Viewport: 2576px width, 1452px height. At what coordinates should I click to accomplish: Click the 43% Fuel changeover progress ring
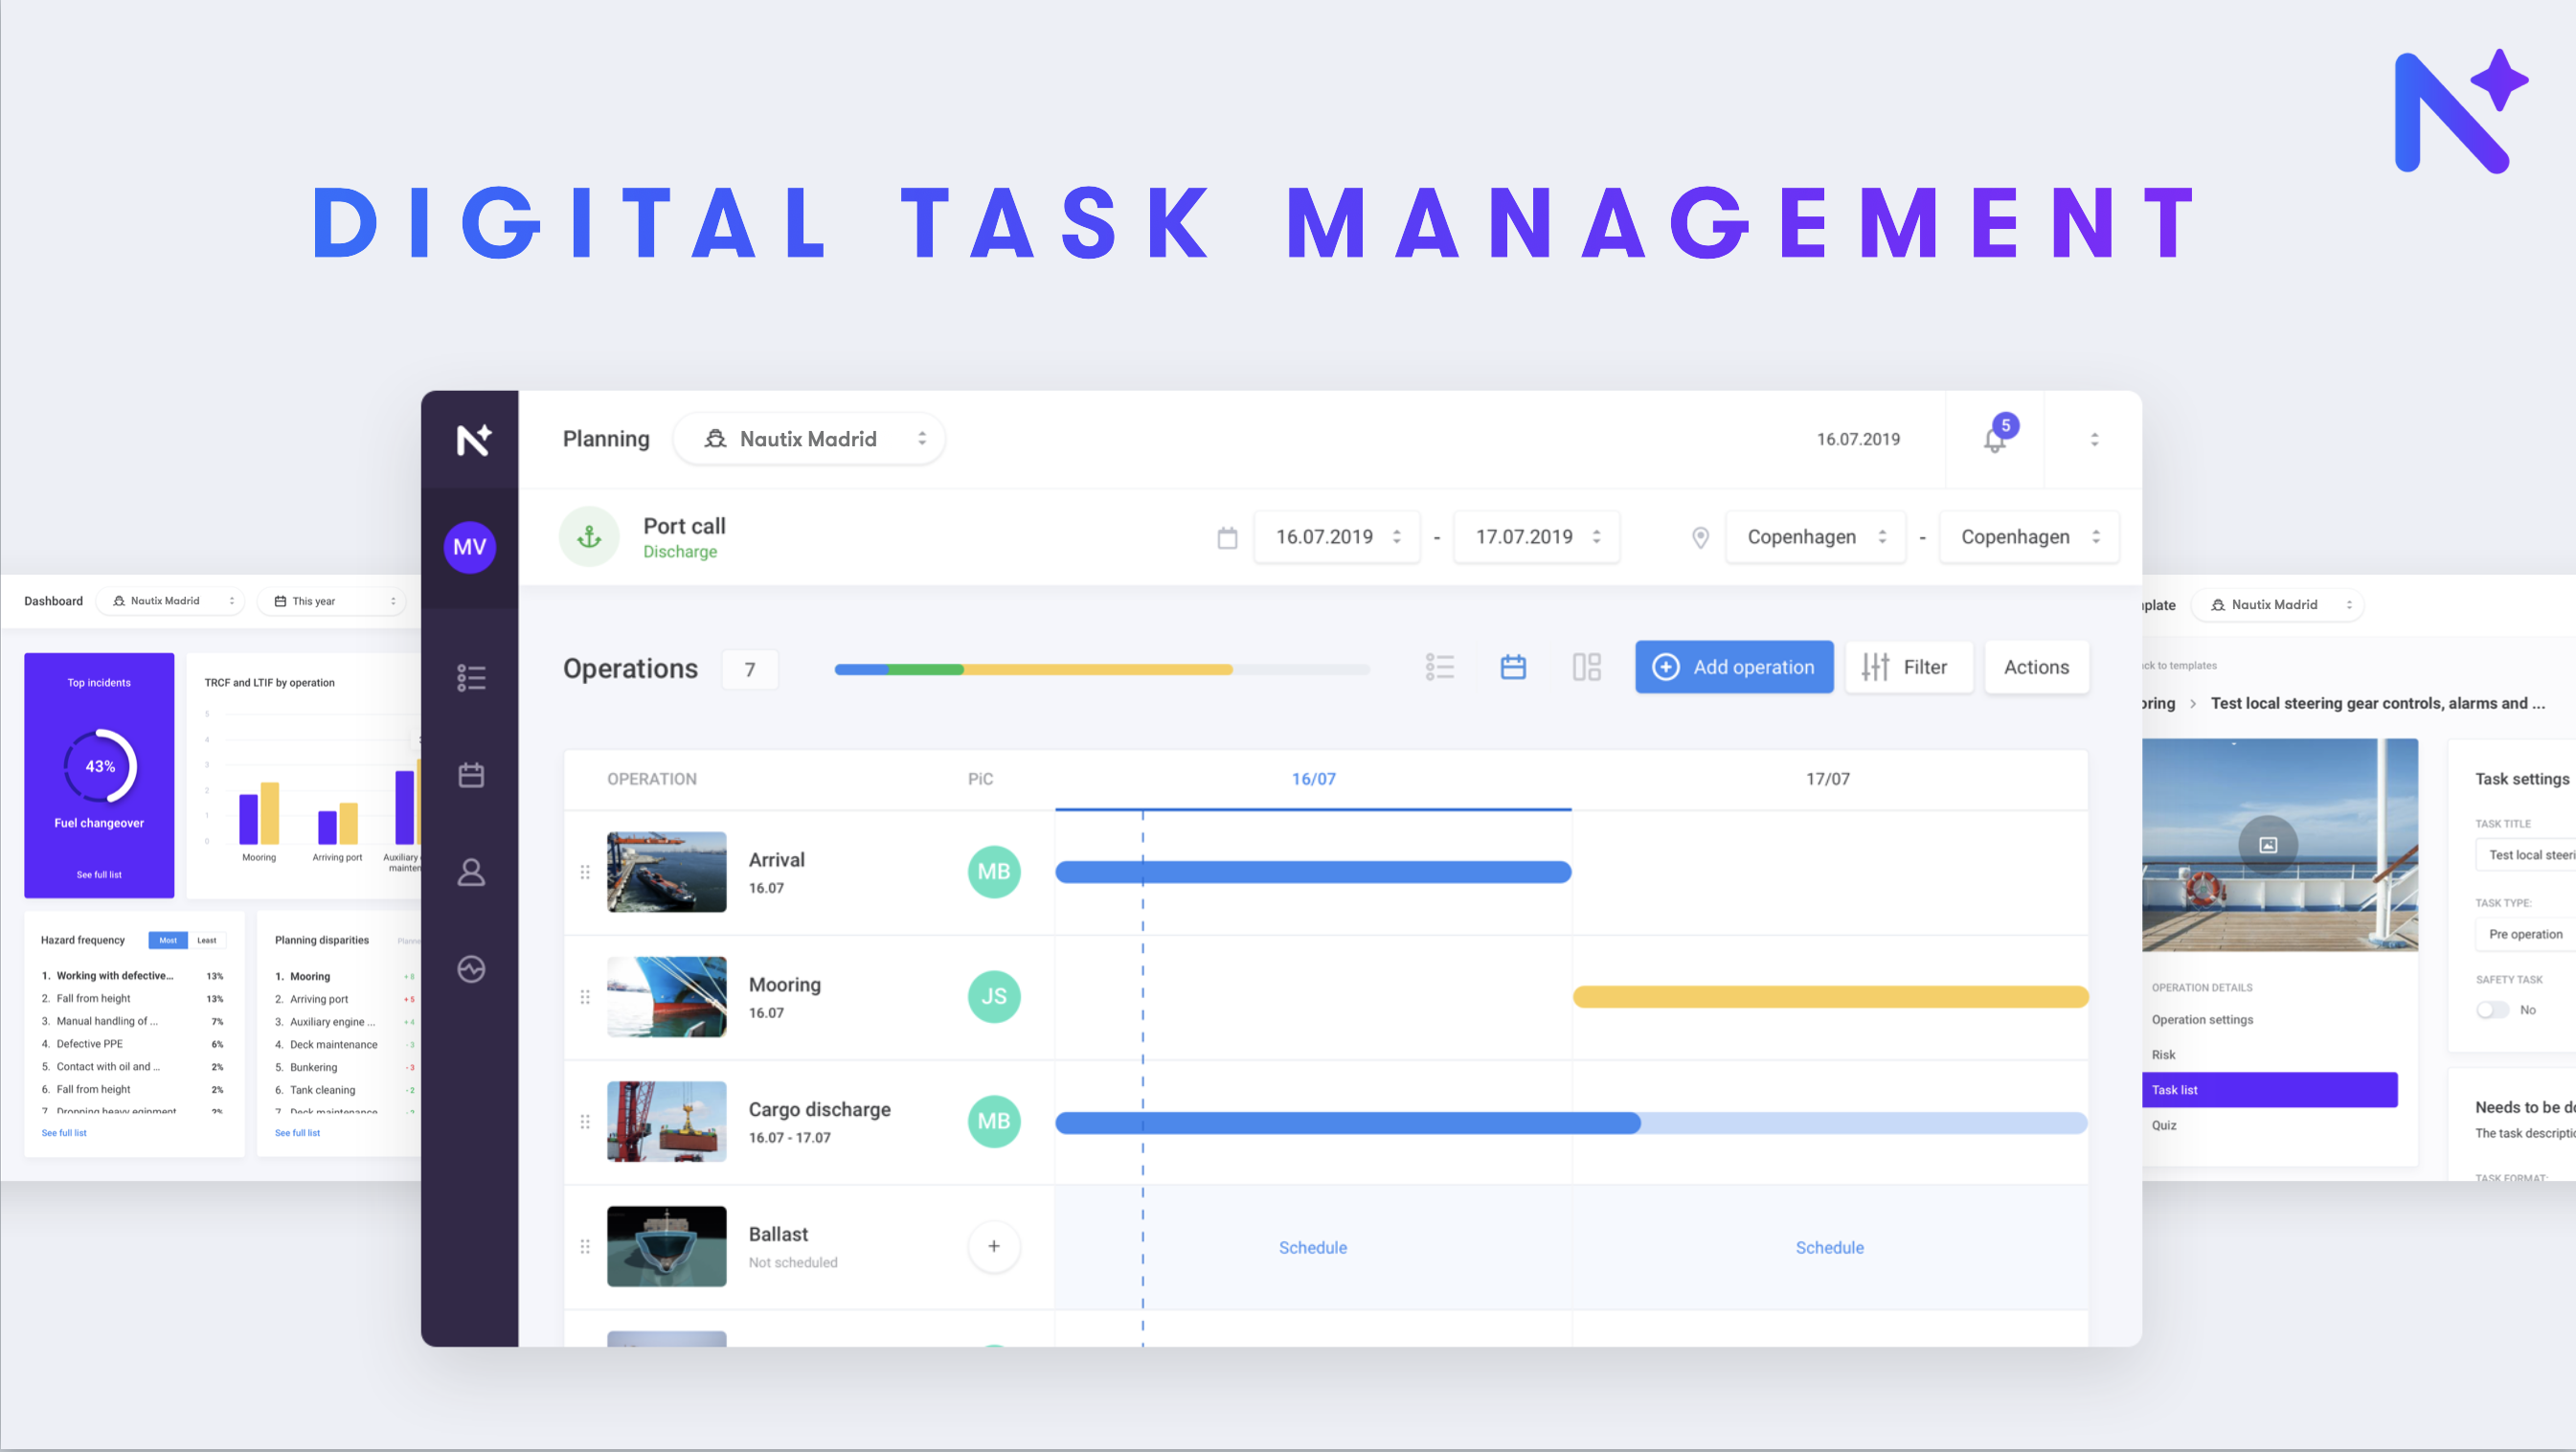(98, 767)
